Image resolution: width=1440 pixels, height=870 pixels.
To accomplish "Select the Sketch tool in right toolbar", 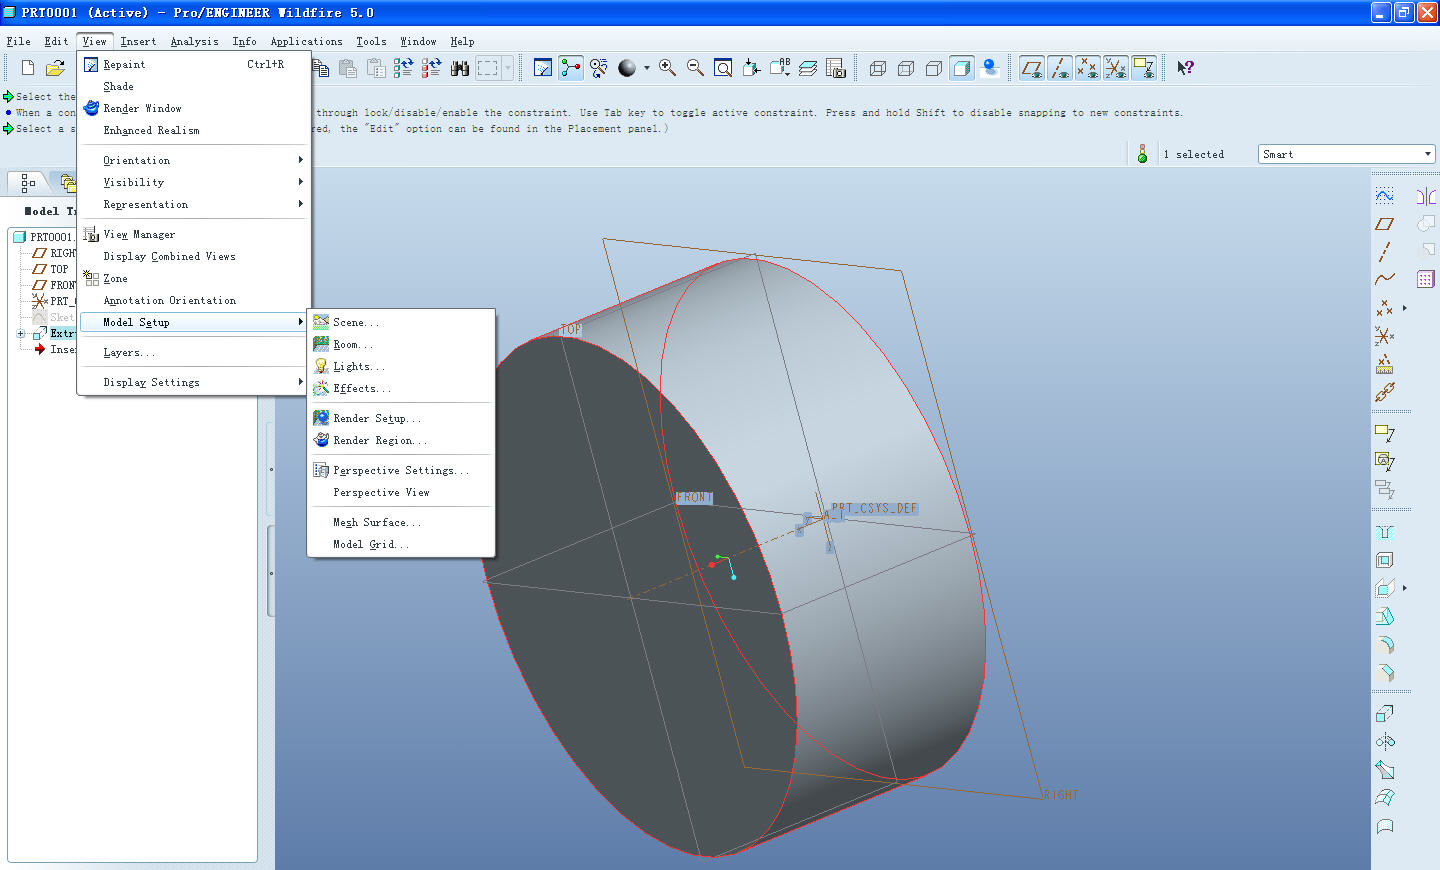I will point(1384,195).
